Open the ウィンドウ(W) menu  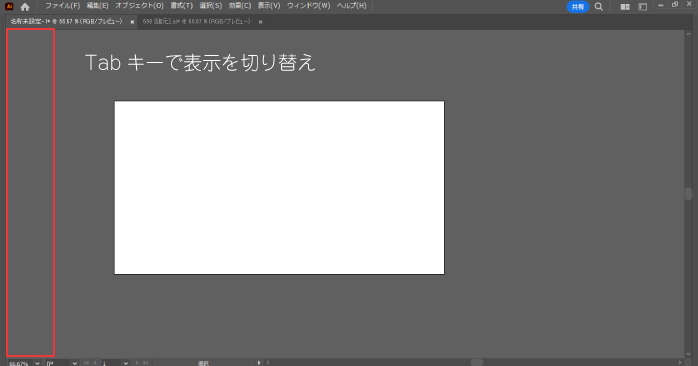click(308, 6)
